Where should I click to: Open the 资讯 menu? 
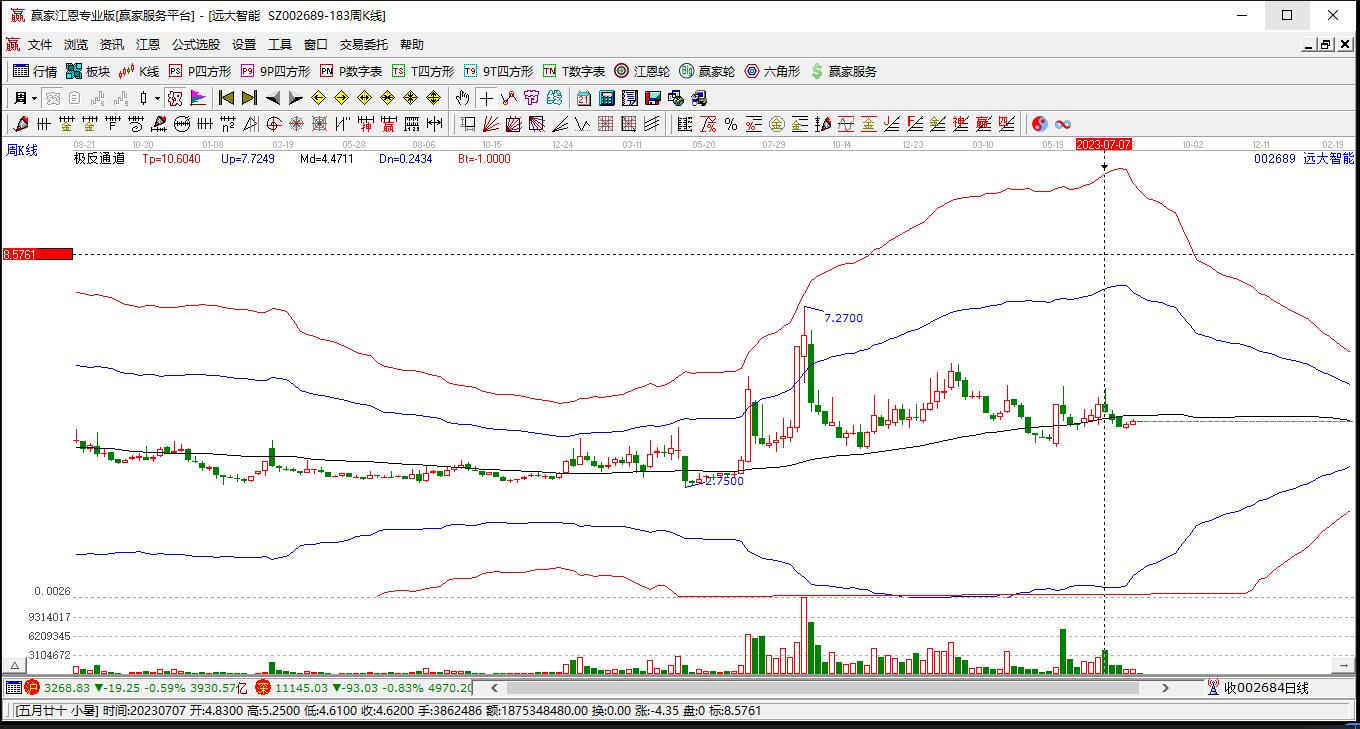click(112, 45)
